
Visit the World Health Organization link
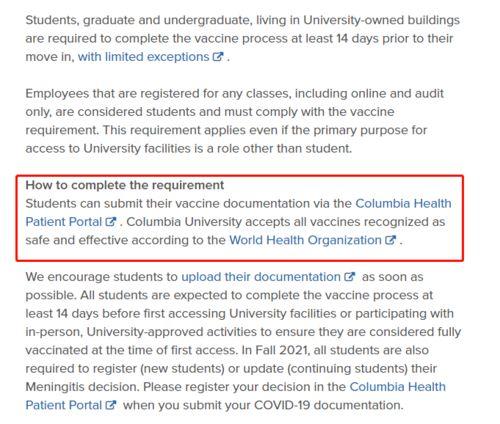(305, 240)
